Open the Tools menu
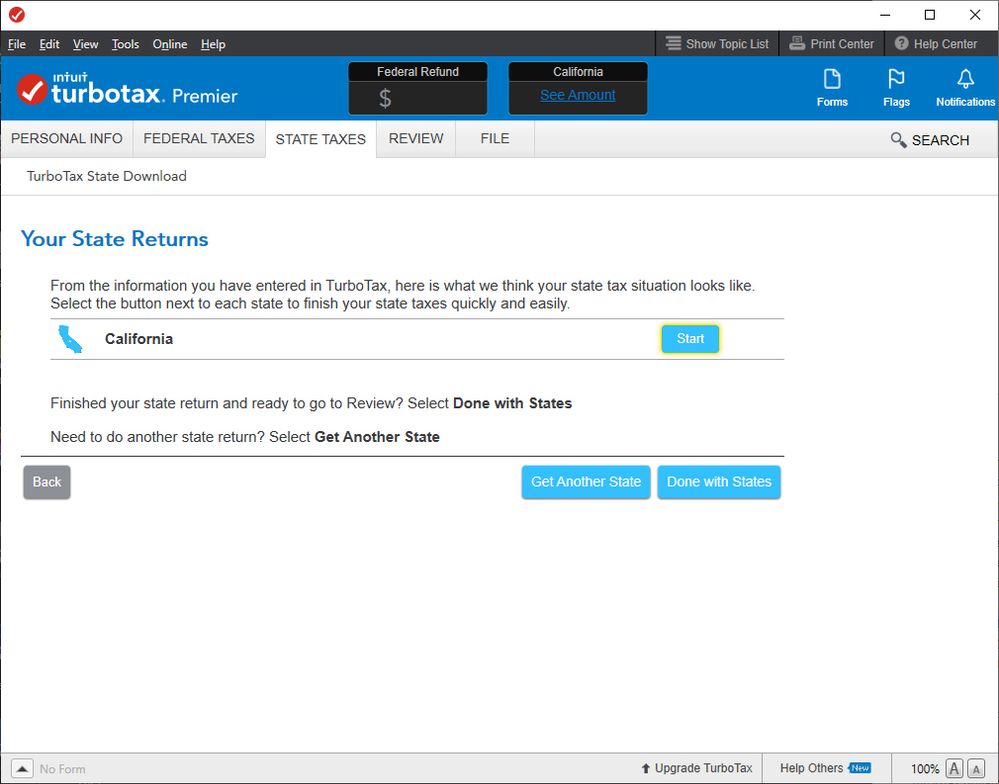This screenshot has height=784, width=999. (x=125, y=44)
